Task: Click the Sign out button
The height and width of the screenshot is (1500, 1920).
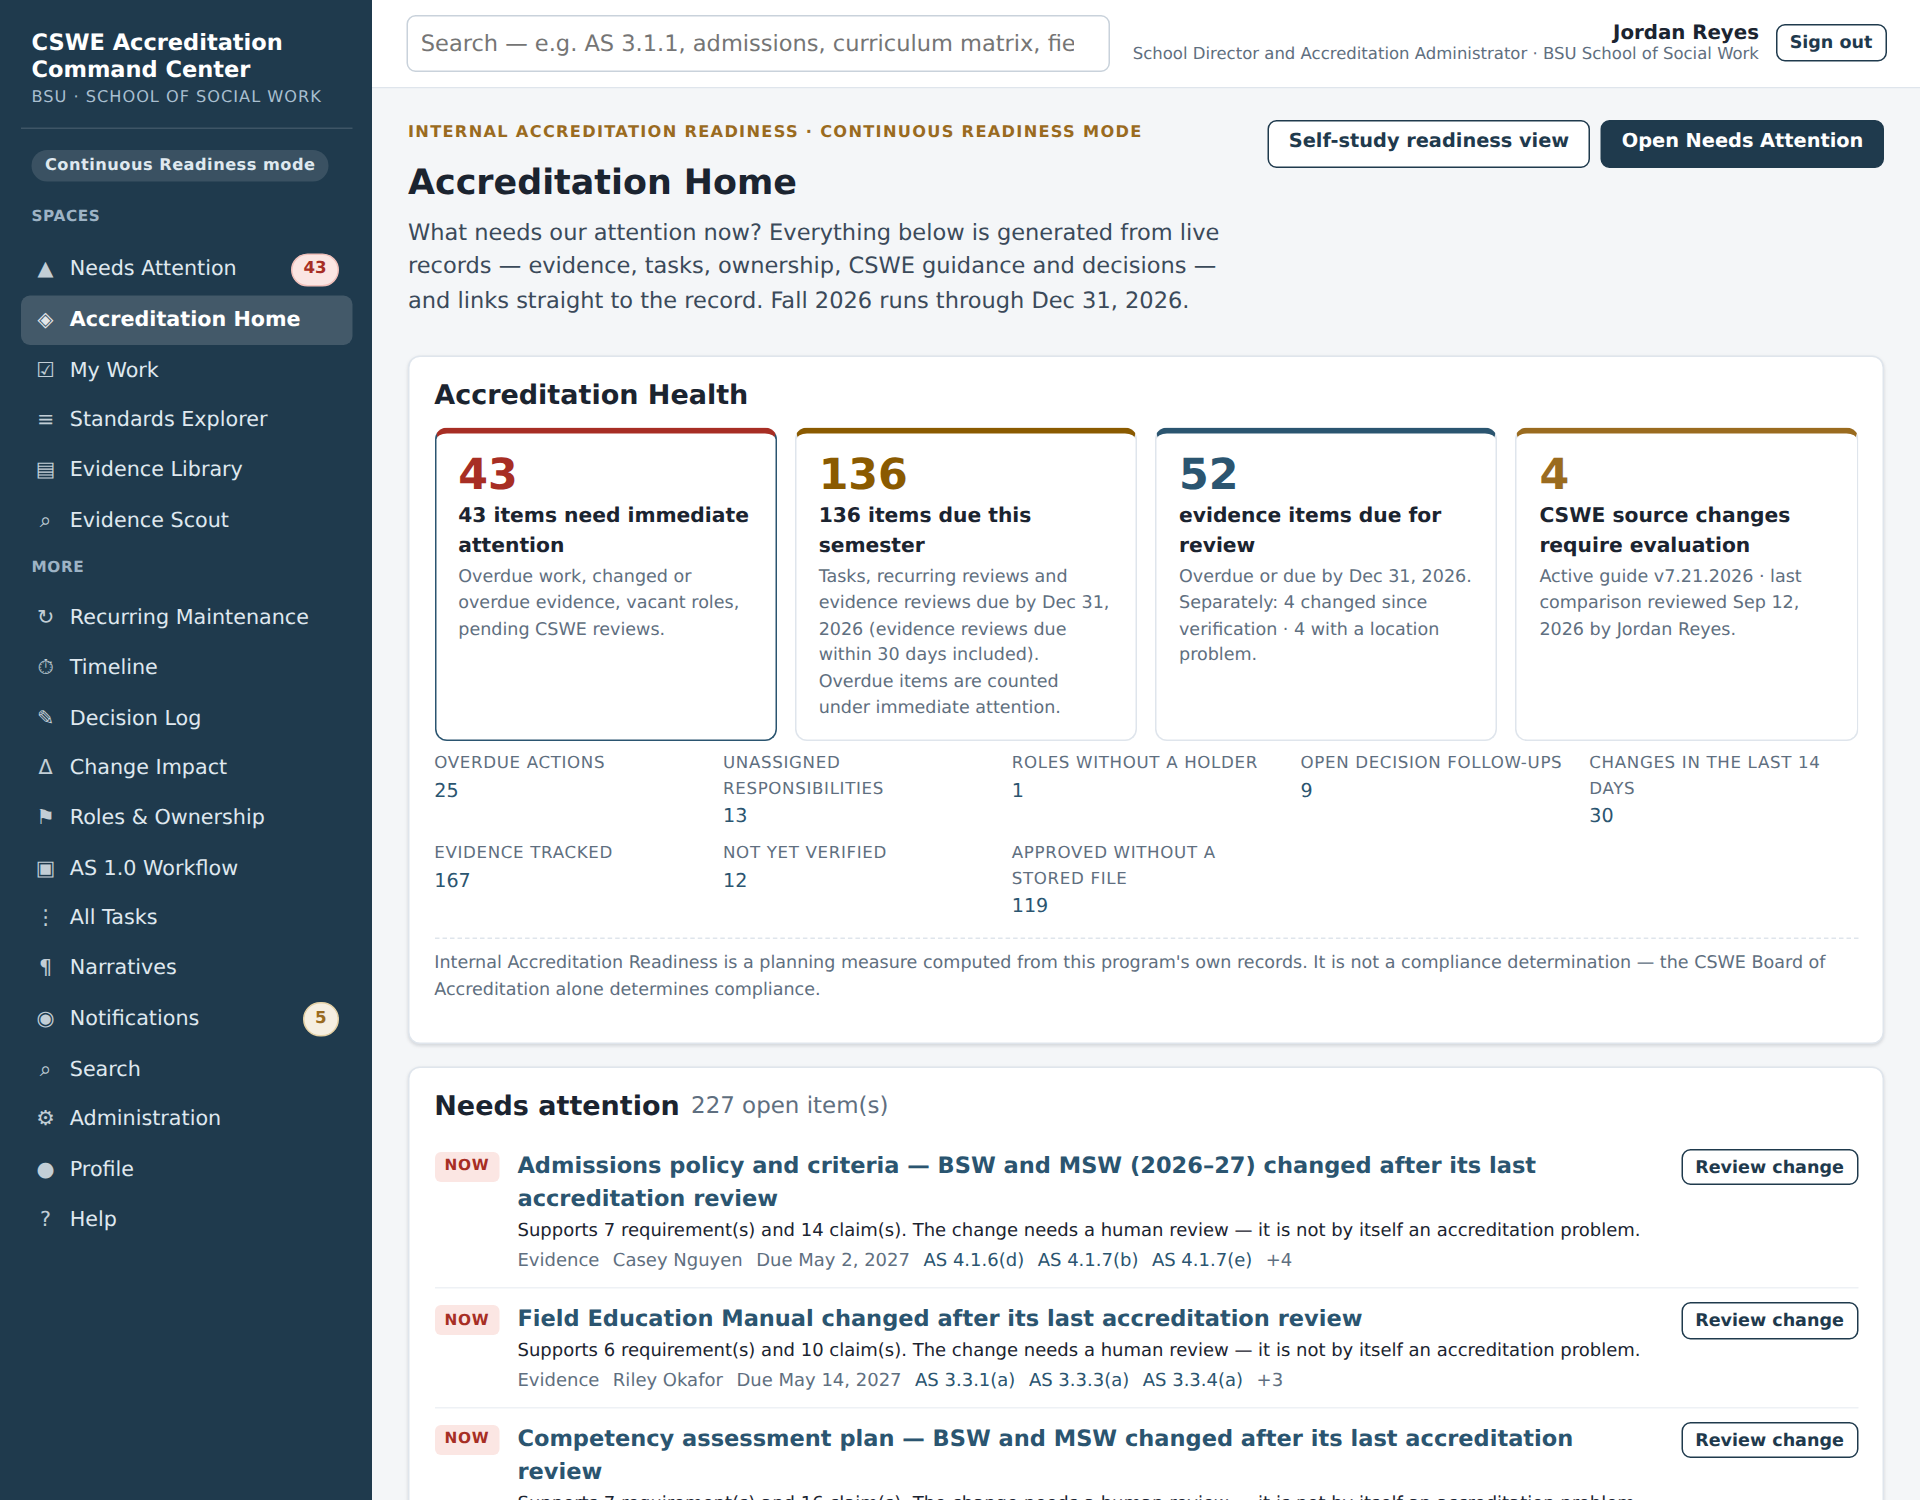Action: tap(1830, 42)
